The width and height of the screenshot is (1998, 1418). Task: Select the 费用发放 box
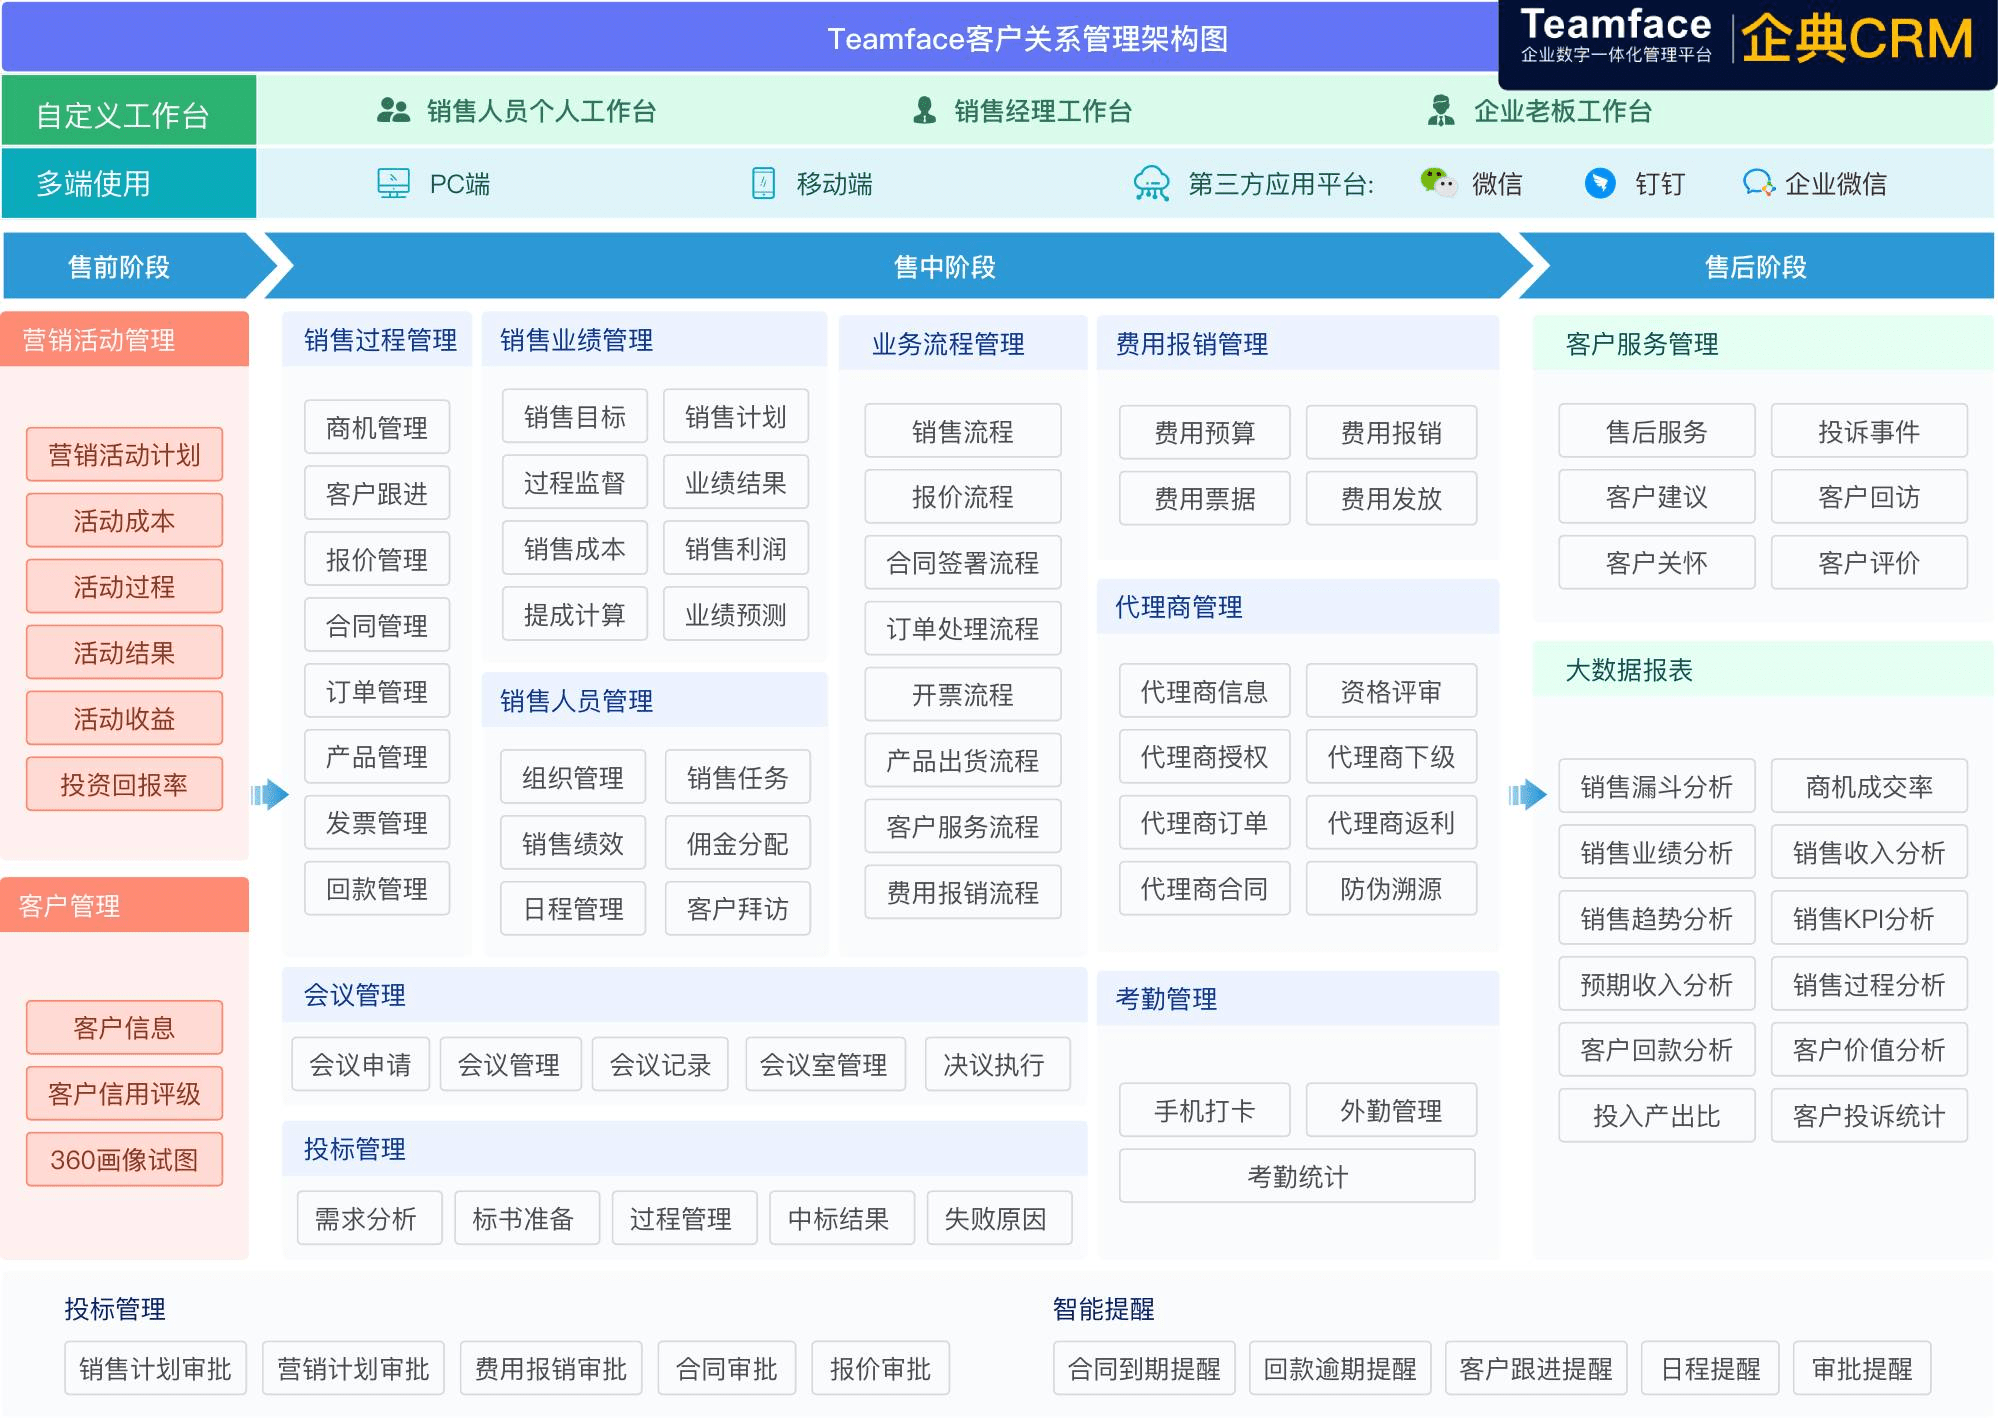pyautogui.click(x=1391, y=499)
